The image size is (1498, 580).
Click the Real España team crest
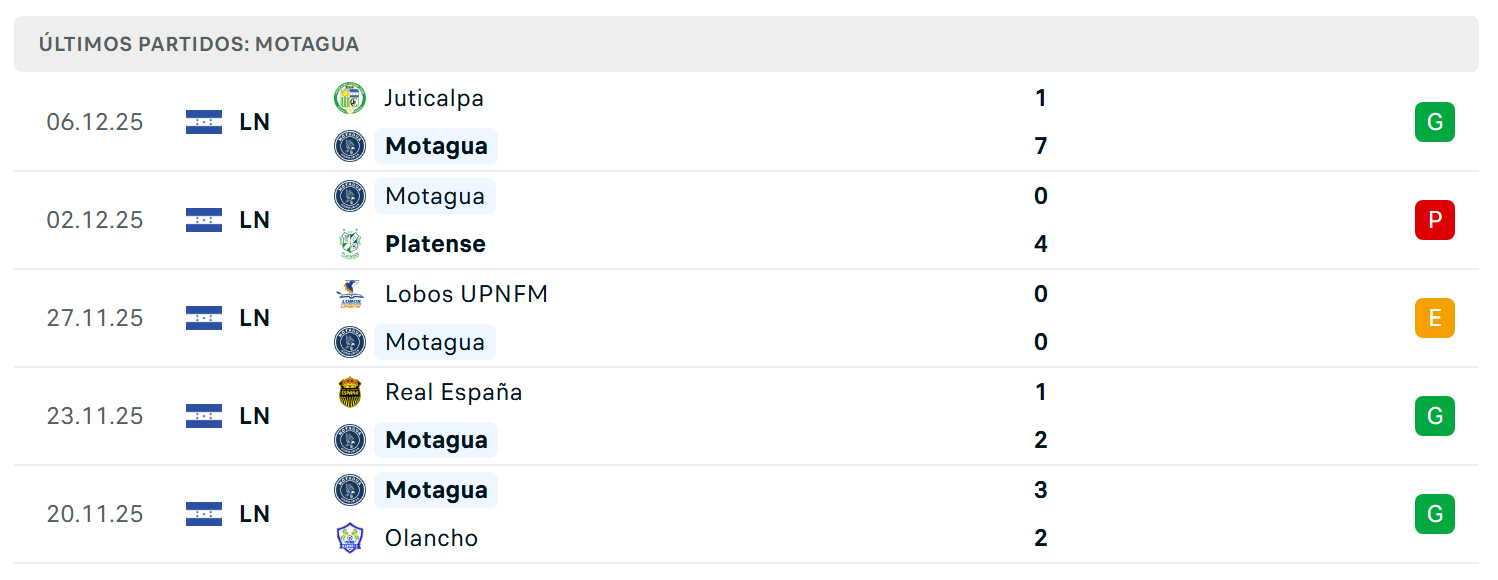pyautogui.click(x=350, y=392)
